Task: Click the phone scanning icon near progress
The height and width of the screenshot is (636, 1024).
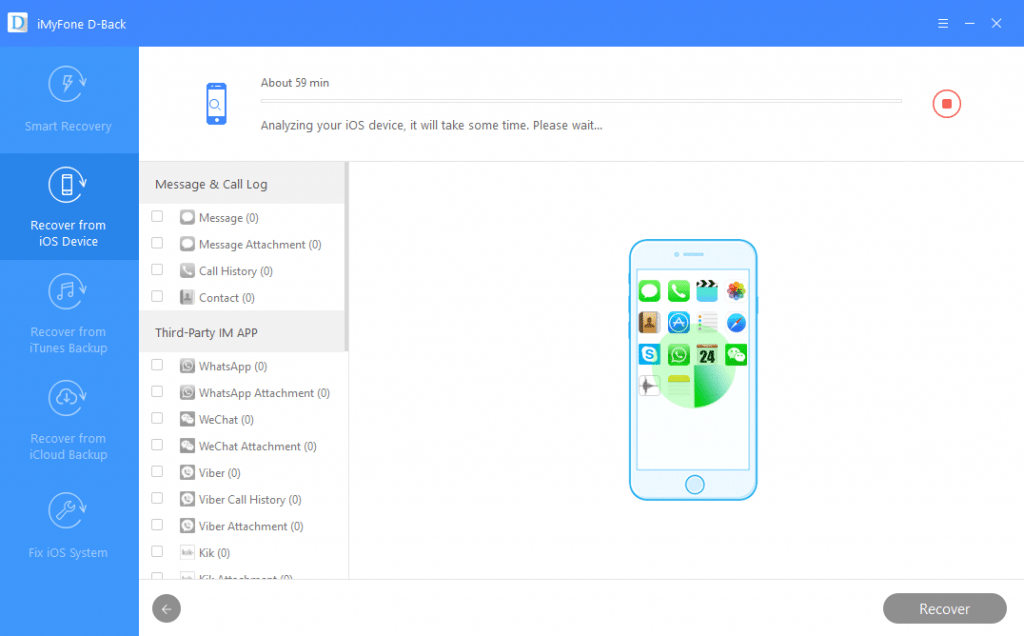Action: click(216, 104)
